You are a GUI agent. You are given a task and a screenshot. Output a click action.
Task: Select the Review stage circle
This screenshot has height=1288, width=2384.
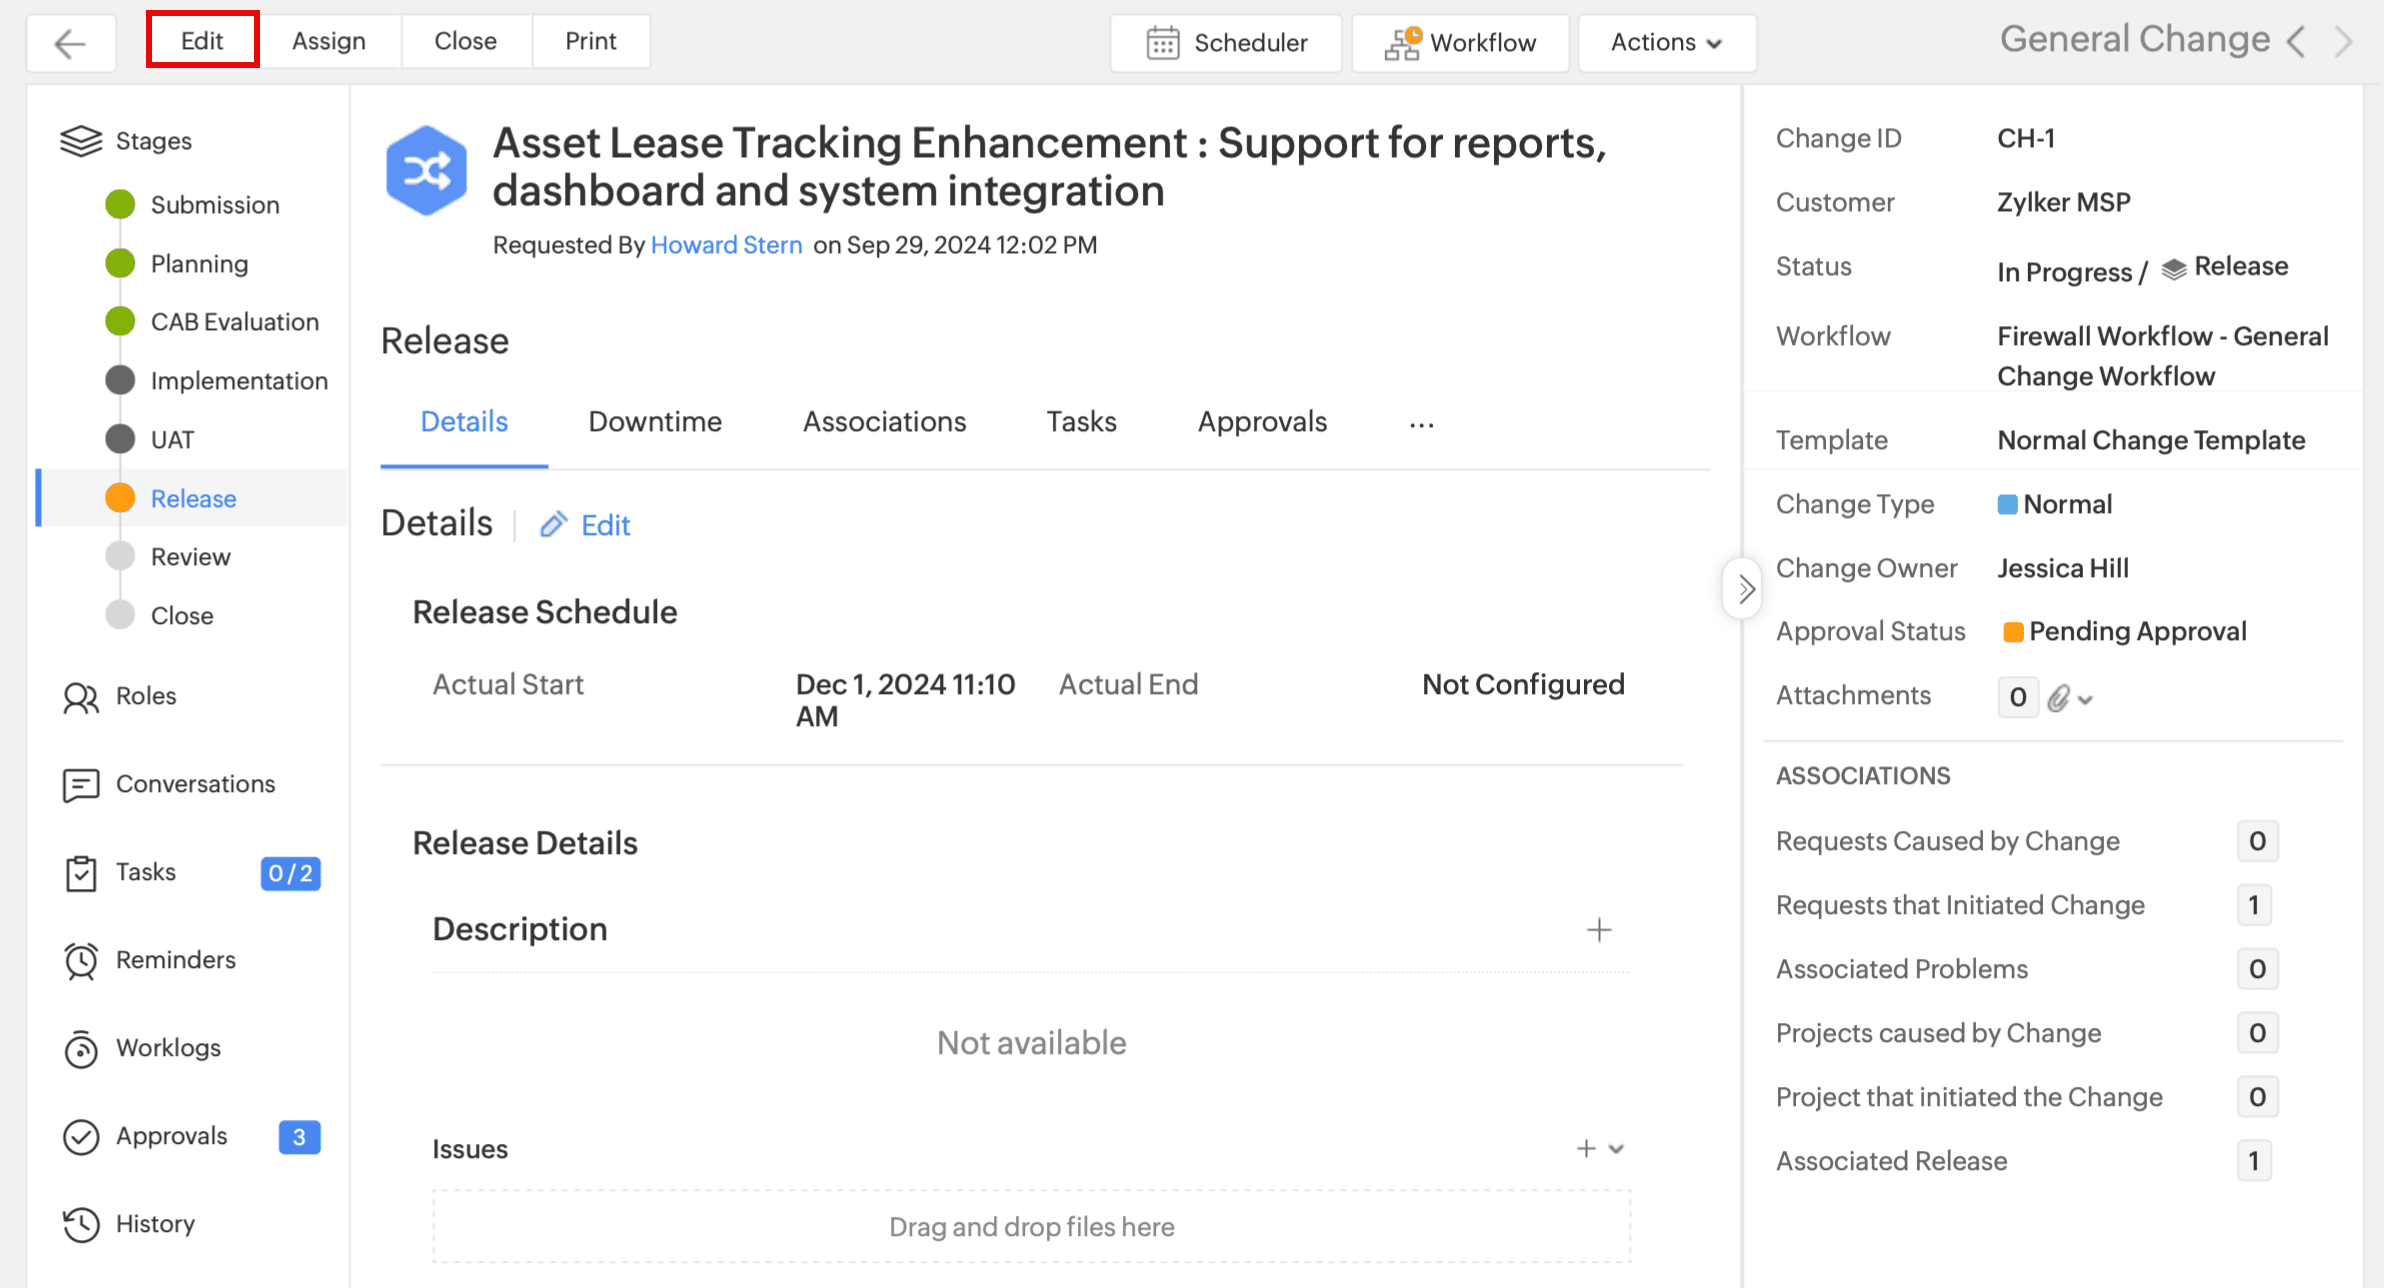pos(120,557)
